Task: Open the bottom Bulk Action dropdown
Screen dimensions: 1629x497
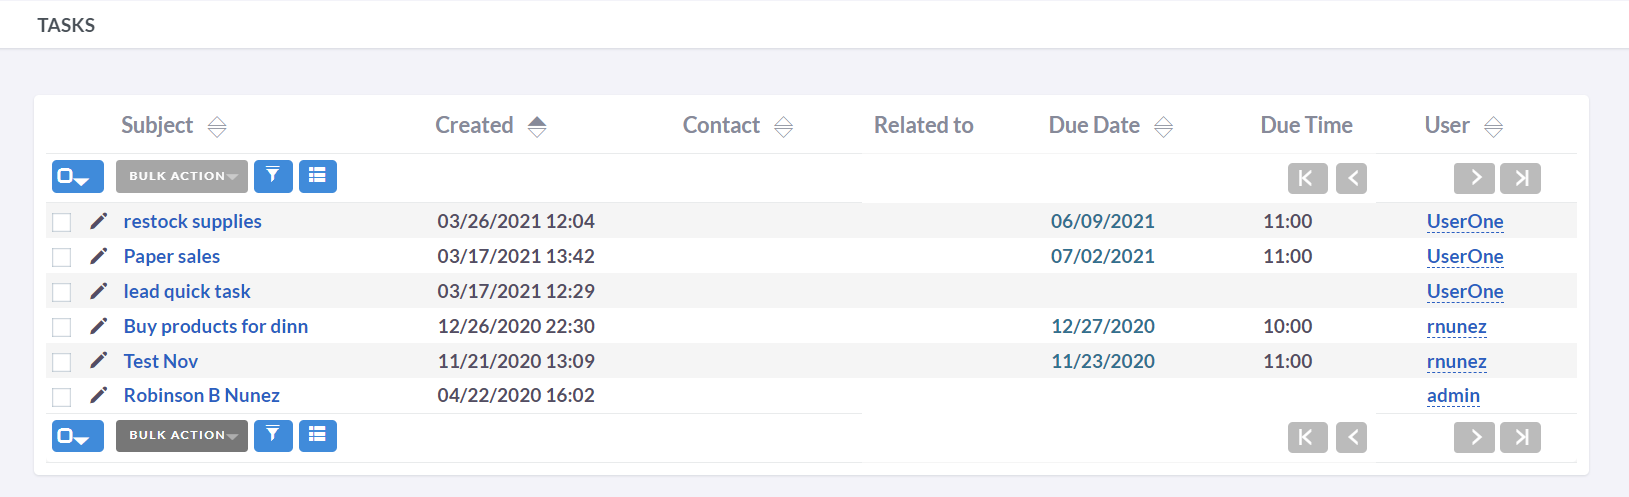Action: coord(182,435)
